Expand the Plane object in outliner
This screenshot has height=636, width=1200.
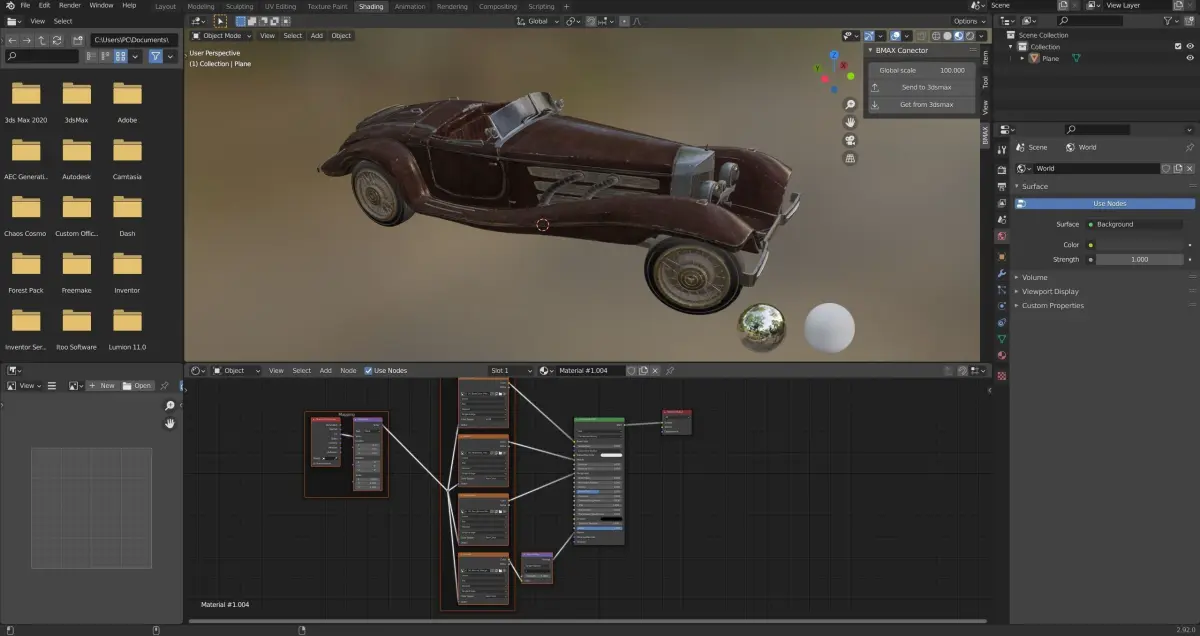1022,59
